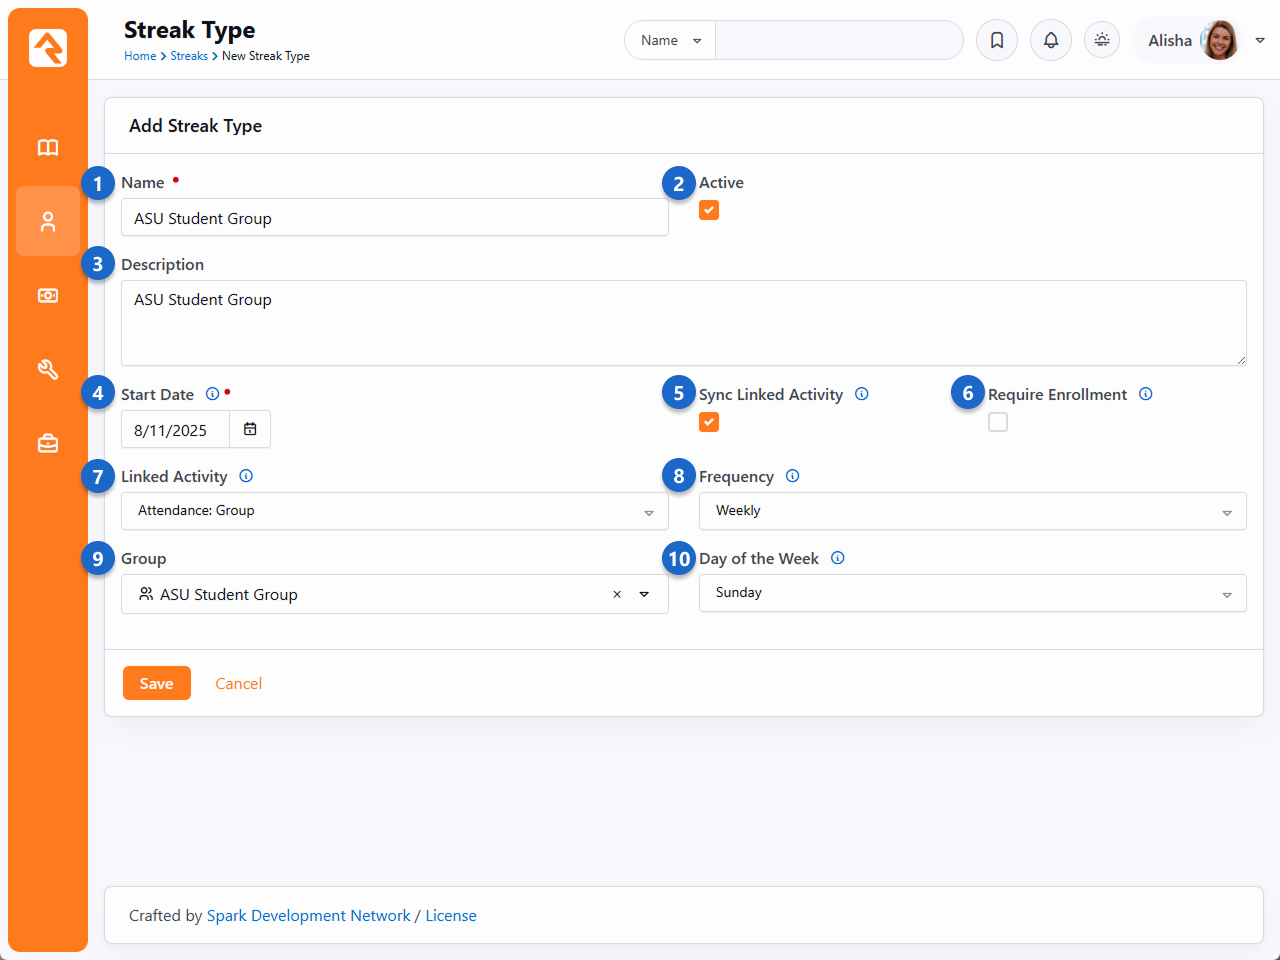The width and height of the screenshot is (1280, 960).
Task: Open the book icon in the sidebar
Action: (48, 148)
